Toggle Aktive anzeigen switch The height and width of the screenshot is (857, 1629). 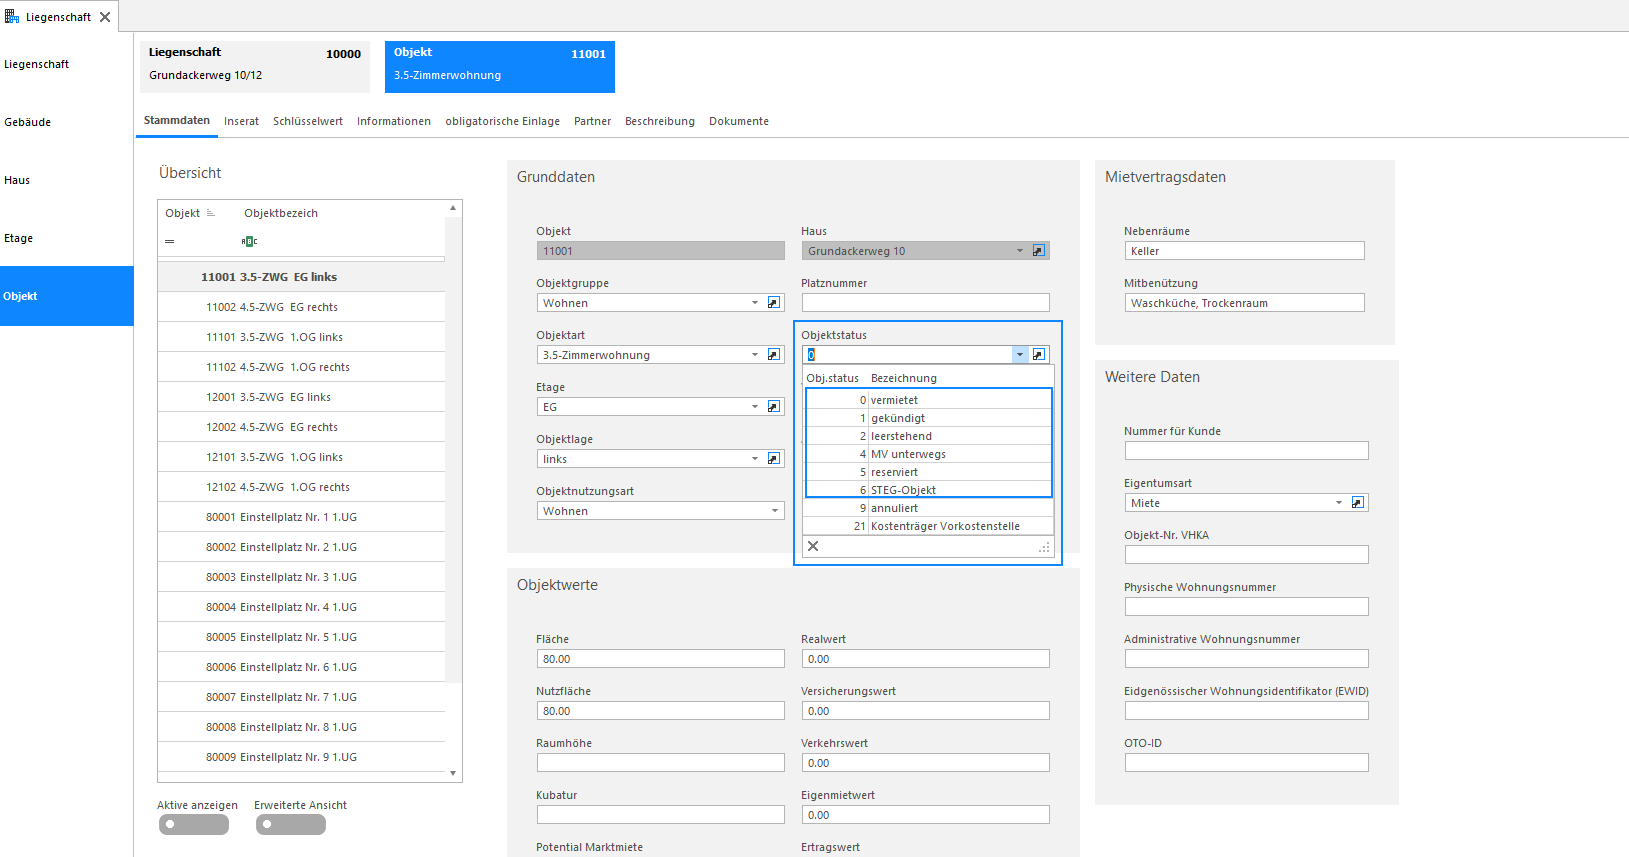coord(194,825)
